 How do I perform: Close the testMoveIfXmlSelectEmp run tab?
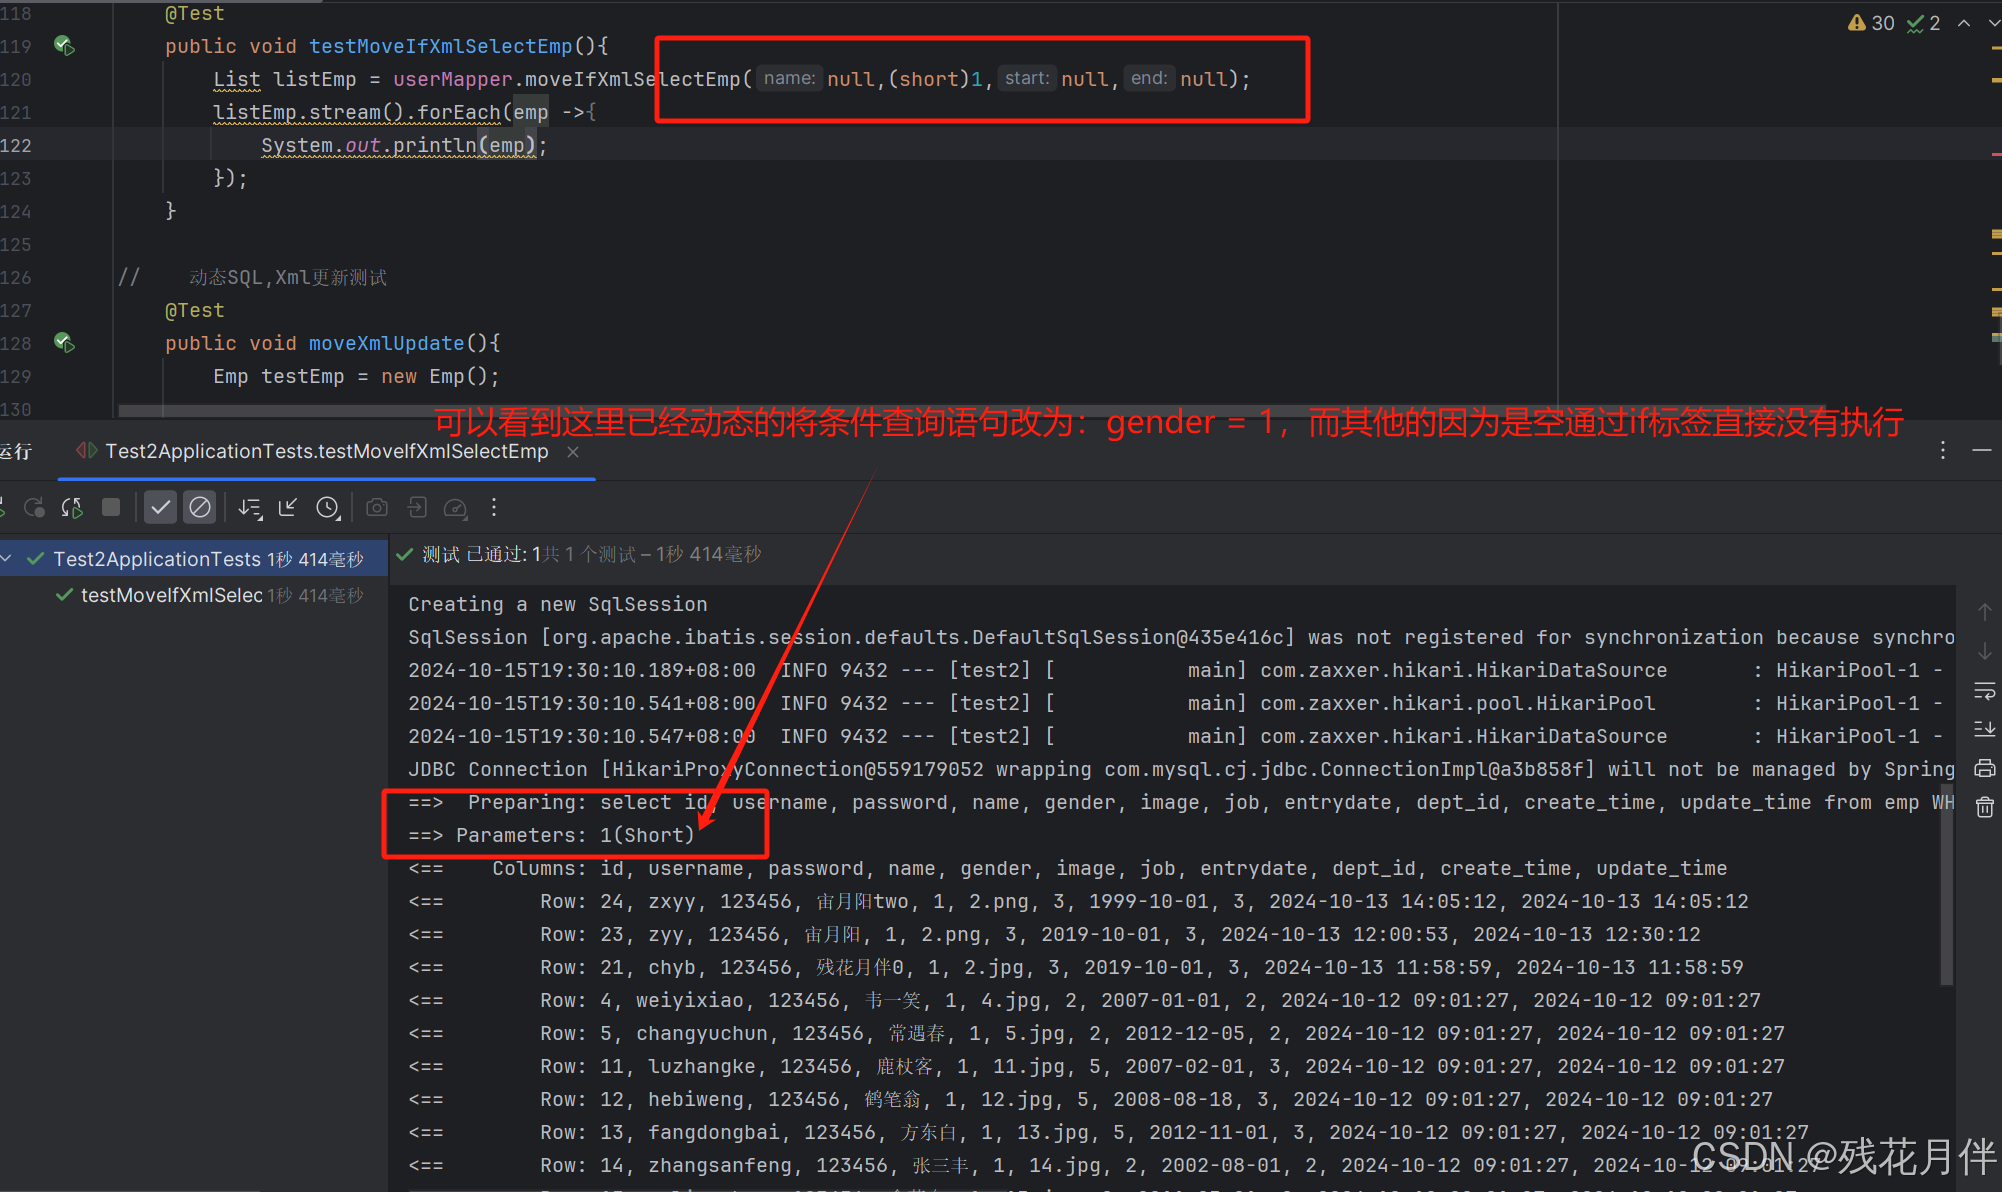[x=573, y=452]
